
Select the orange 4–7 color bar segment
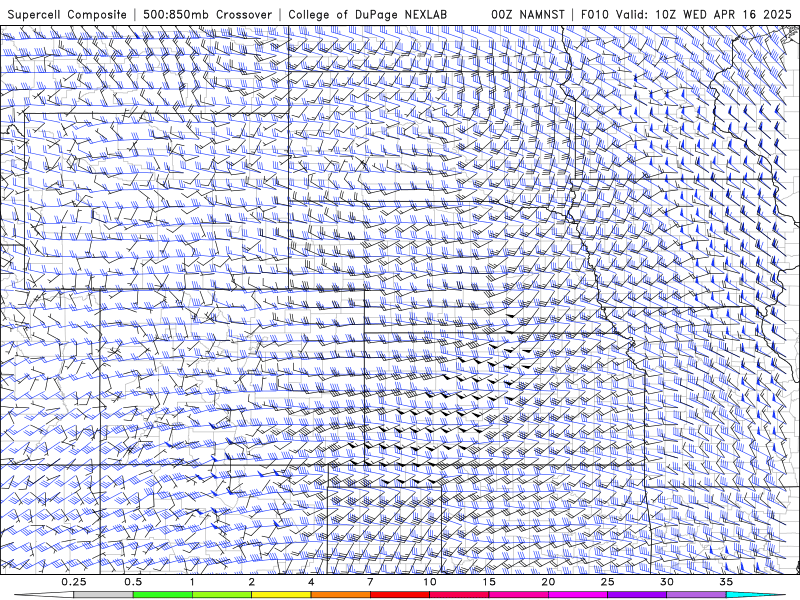(x=340, y=595)
